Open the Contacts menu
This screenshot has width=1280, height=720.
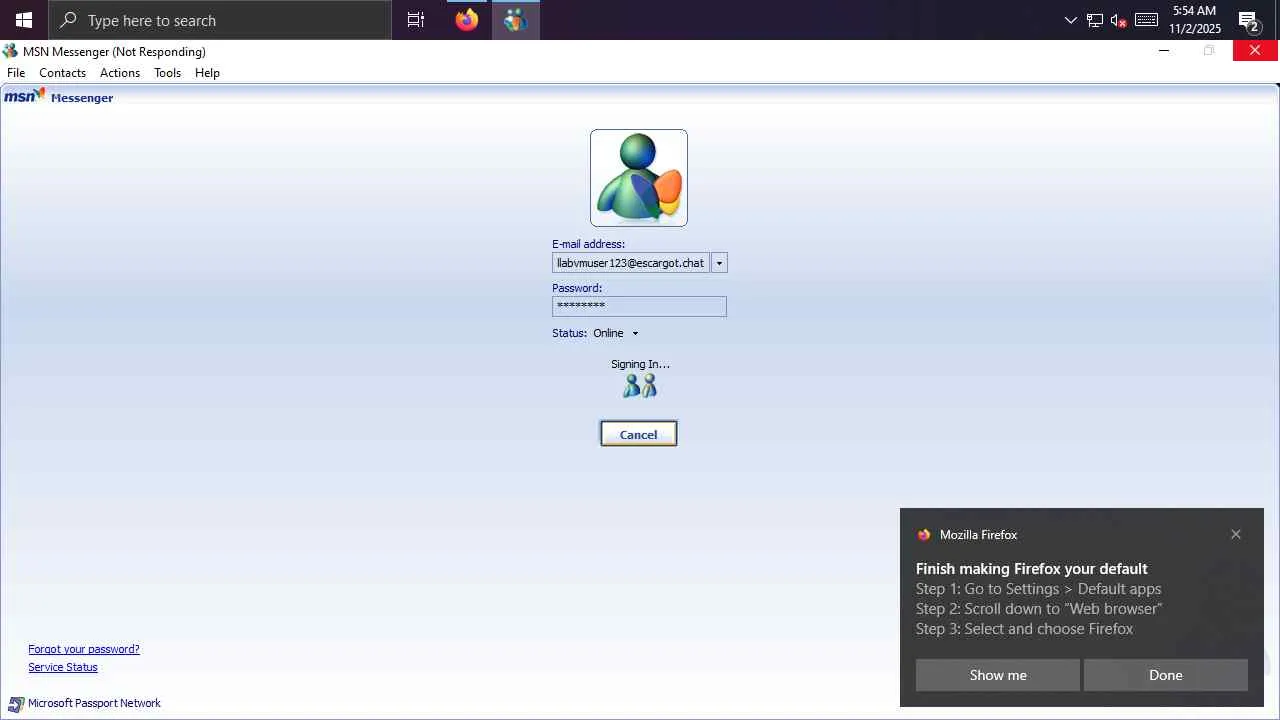click(62, 73)
